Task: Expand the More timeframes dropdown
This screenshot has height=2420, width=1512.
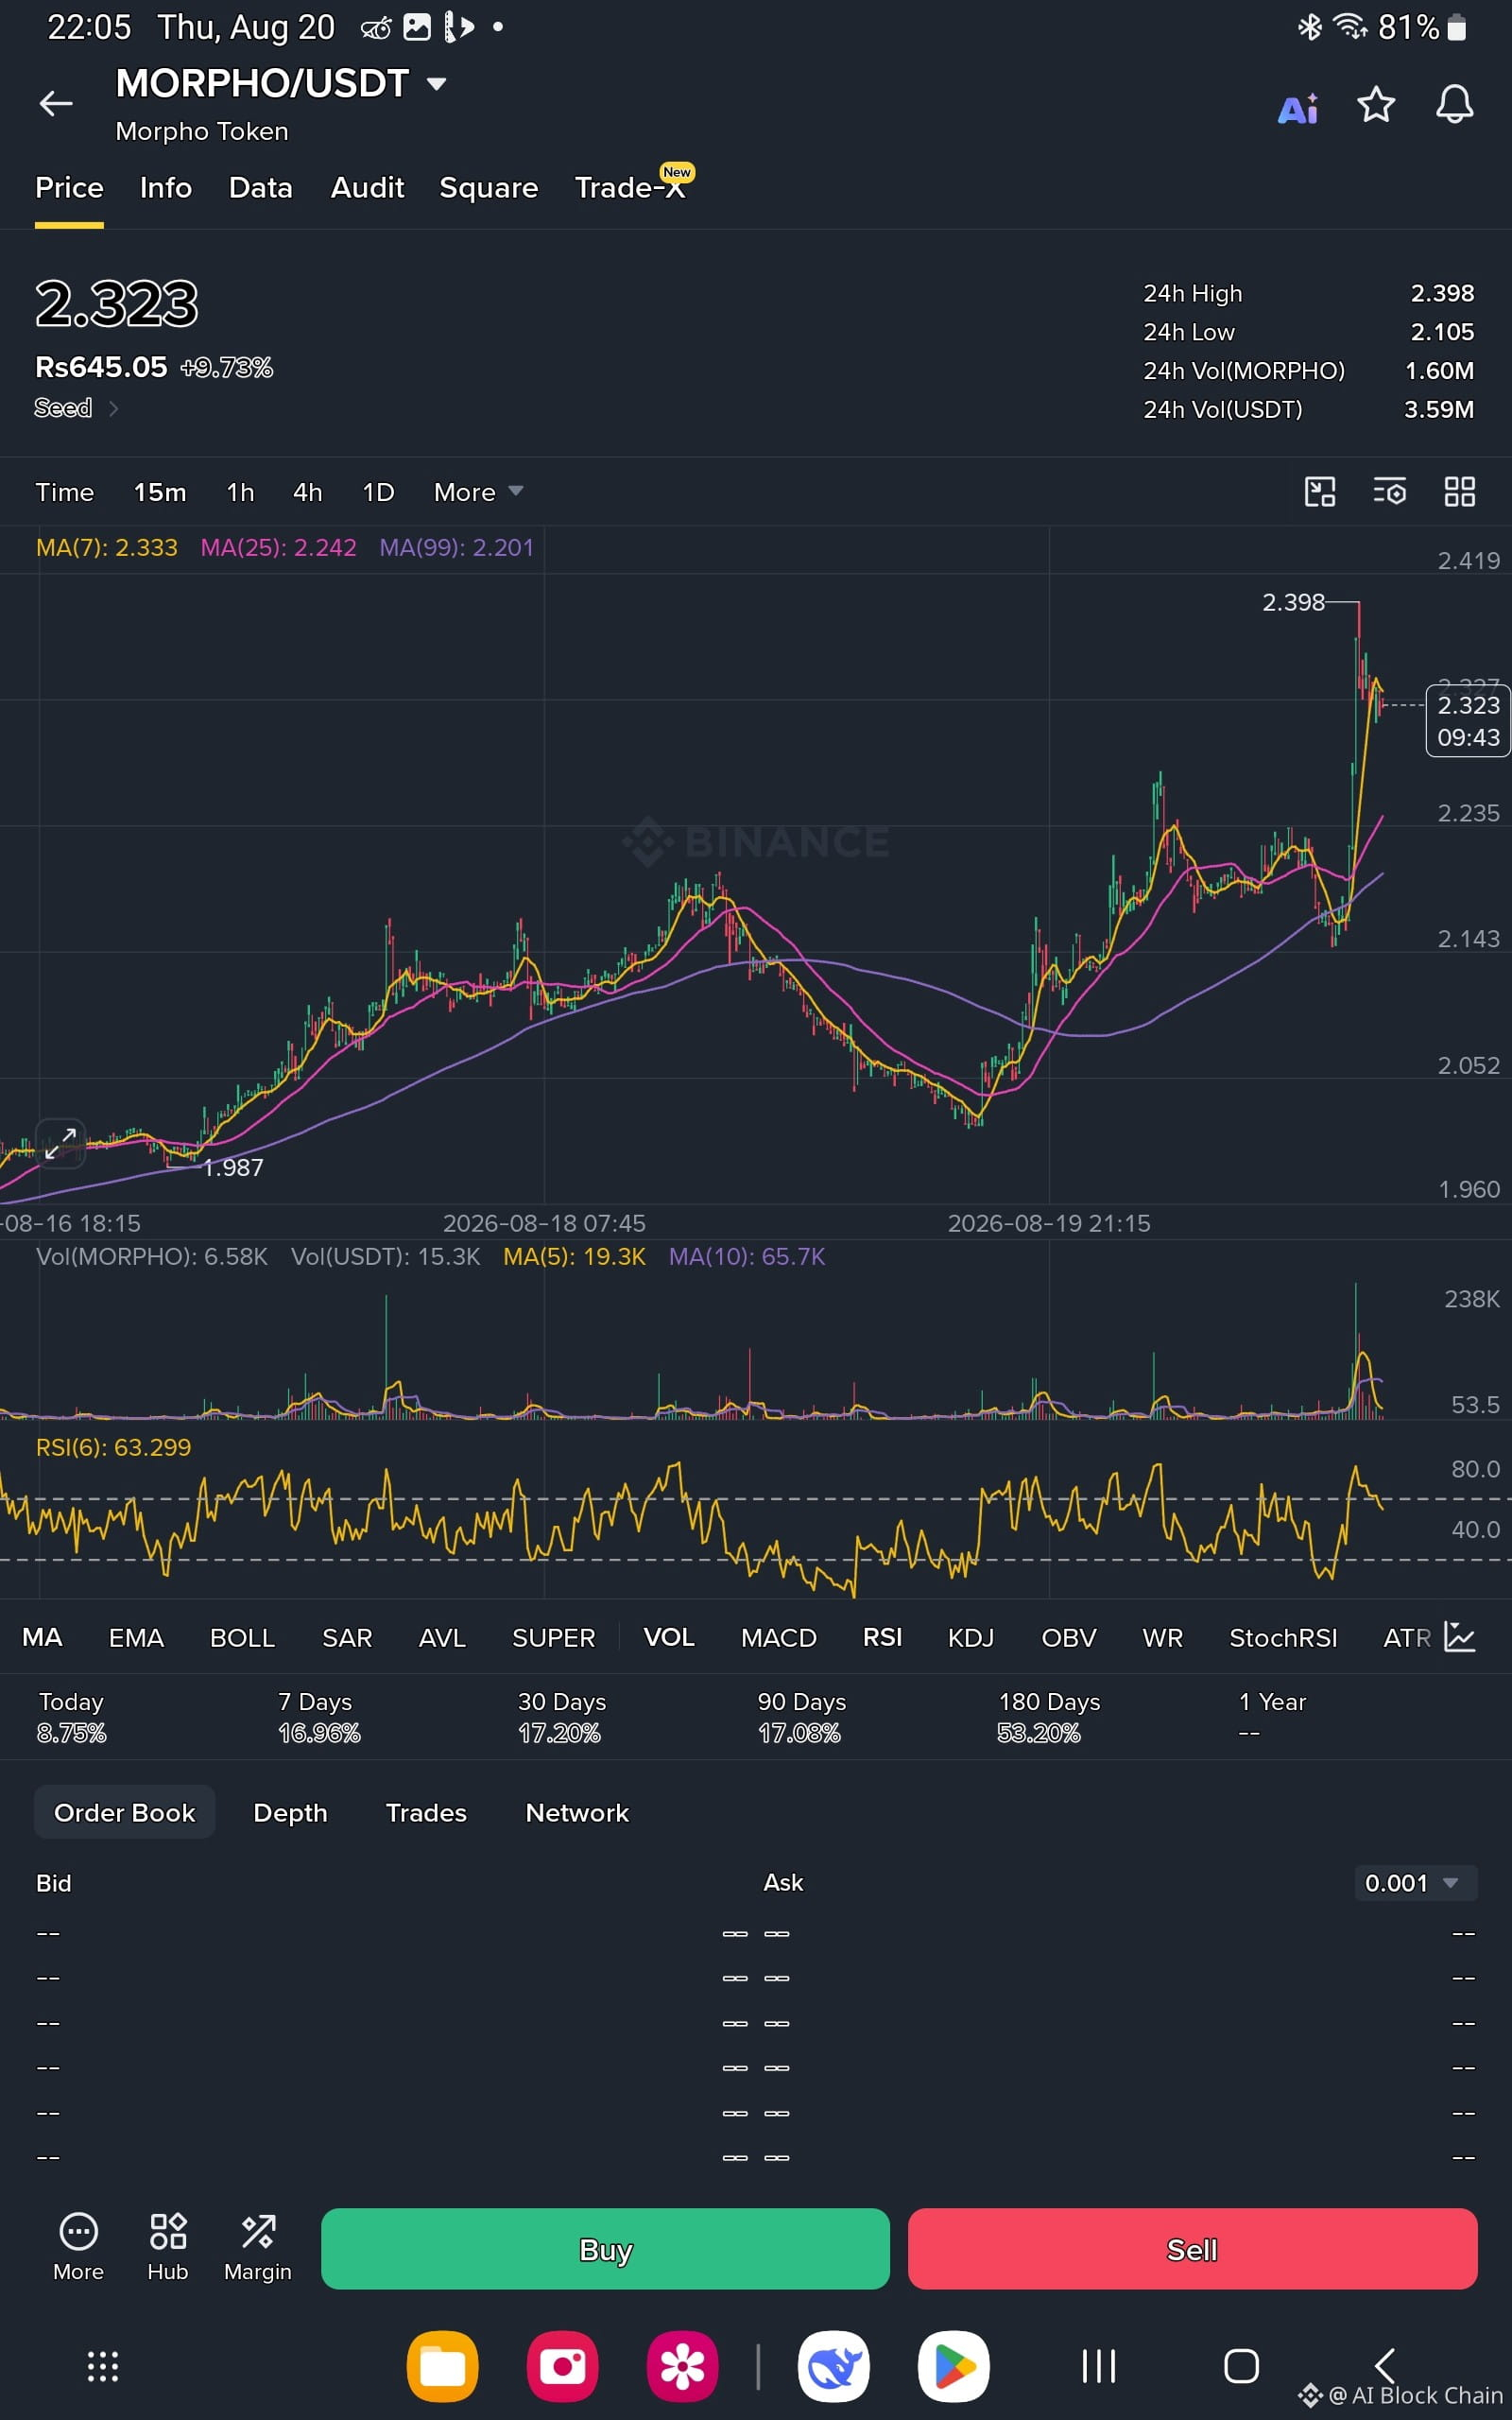Action: [x=478, y=492]
